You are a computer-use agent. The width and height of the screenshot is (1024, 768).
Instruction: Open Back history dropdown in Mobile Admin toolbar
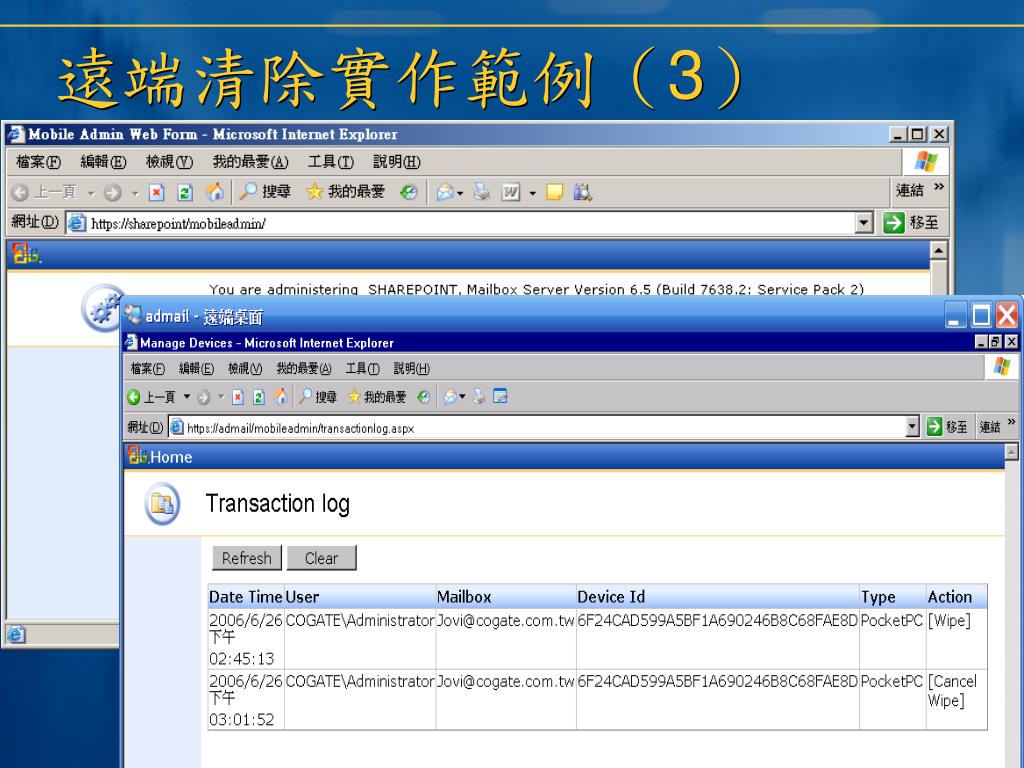[x=91, y=193]
